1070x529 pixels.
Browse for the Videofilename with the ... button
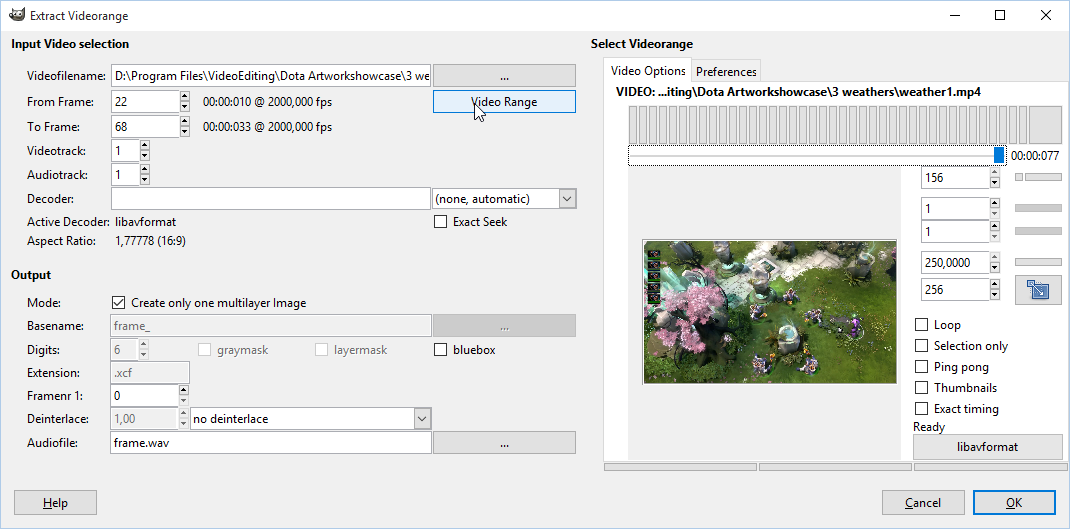(504, 76)
